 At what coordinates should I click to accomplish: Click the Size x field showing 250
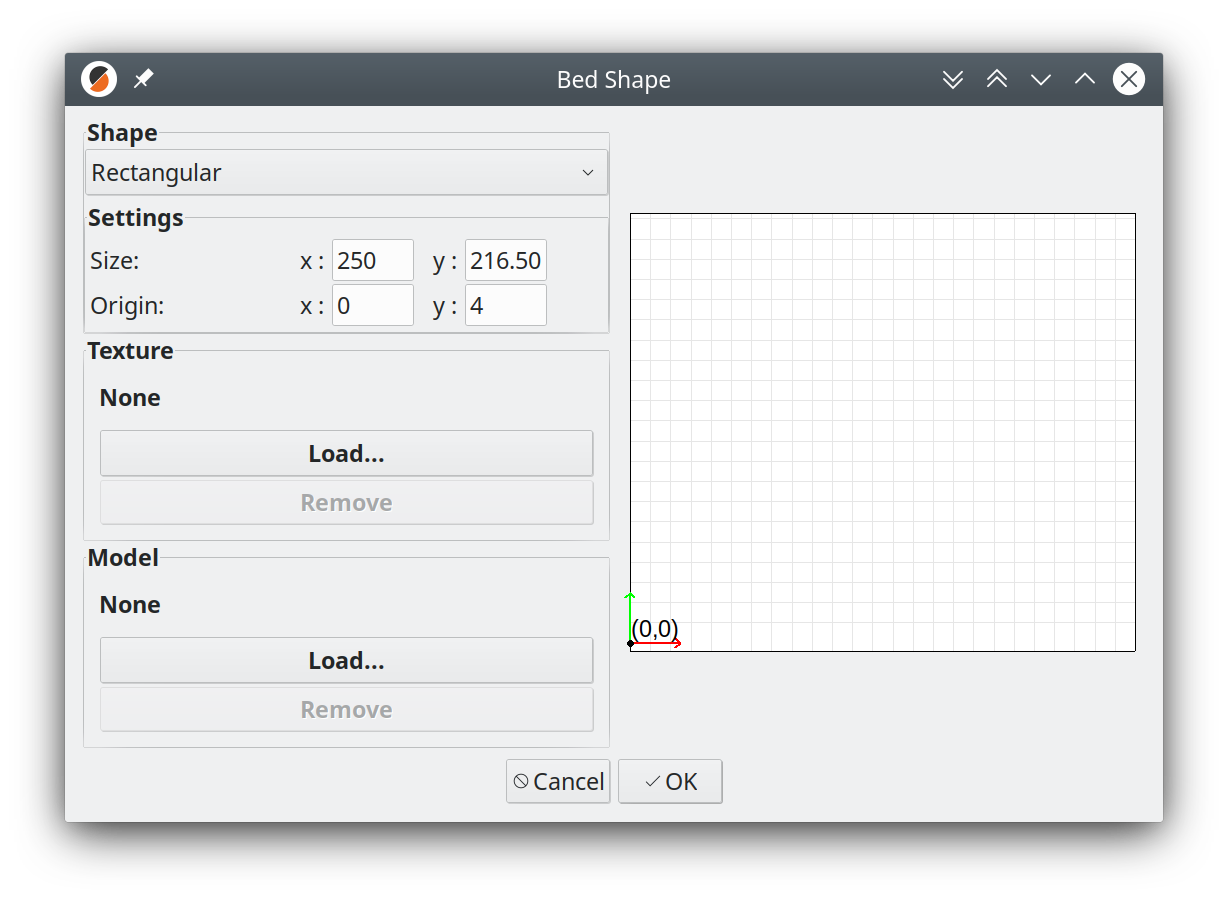(373, 261)
